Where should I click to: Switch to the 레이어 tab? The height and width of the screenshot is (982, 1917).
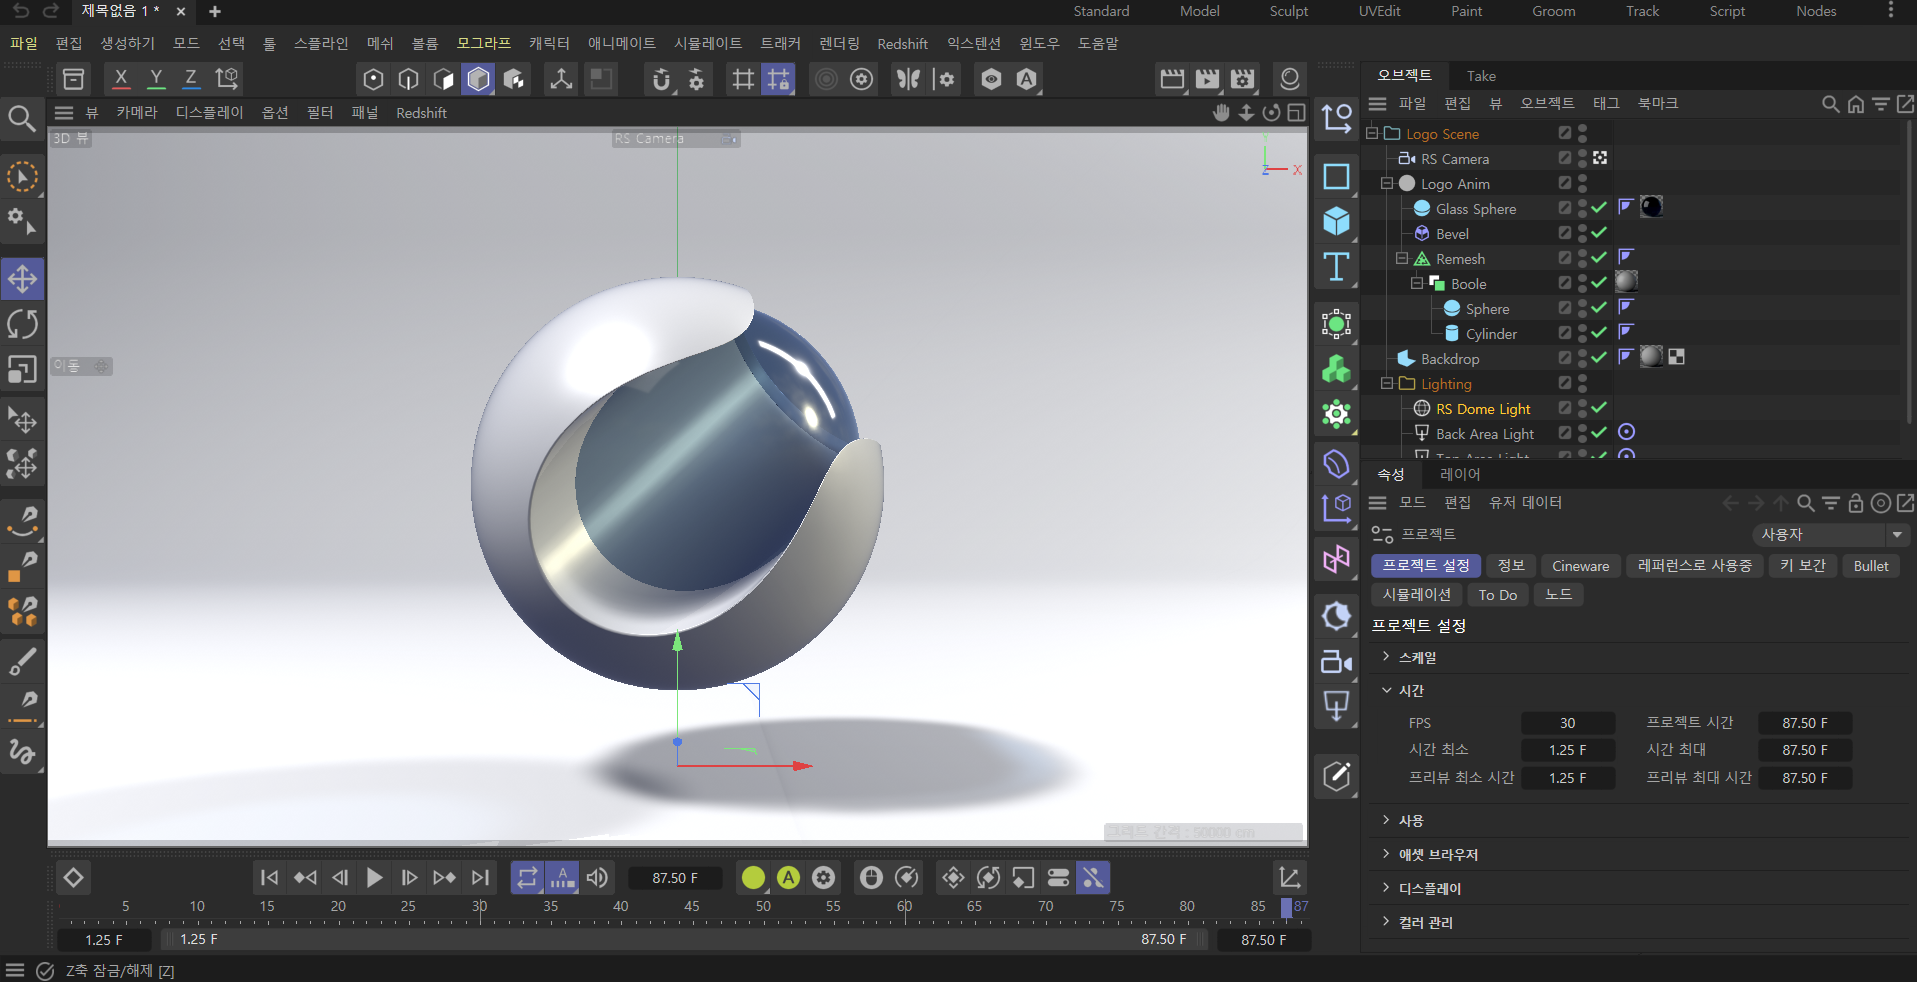pos(1460,474)
